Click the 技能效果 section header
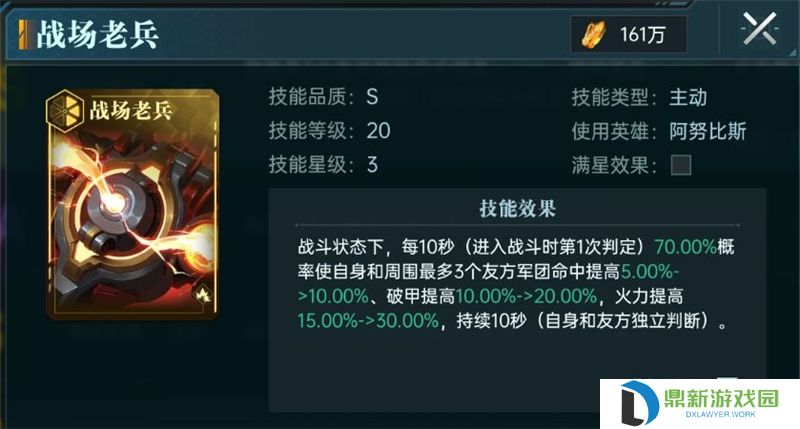 click(517, 209)
